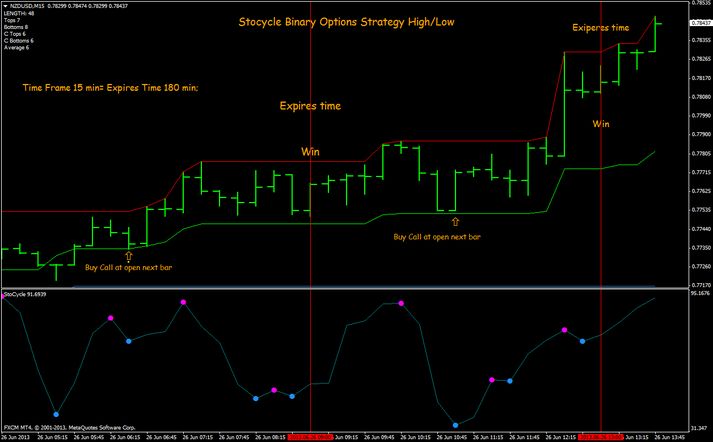Click the LENGTH: 48 indicator label
Image resolution: width=713 pixels, height=442 pixels.
click(19, 13)
